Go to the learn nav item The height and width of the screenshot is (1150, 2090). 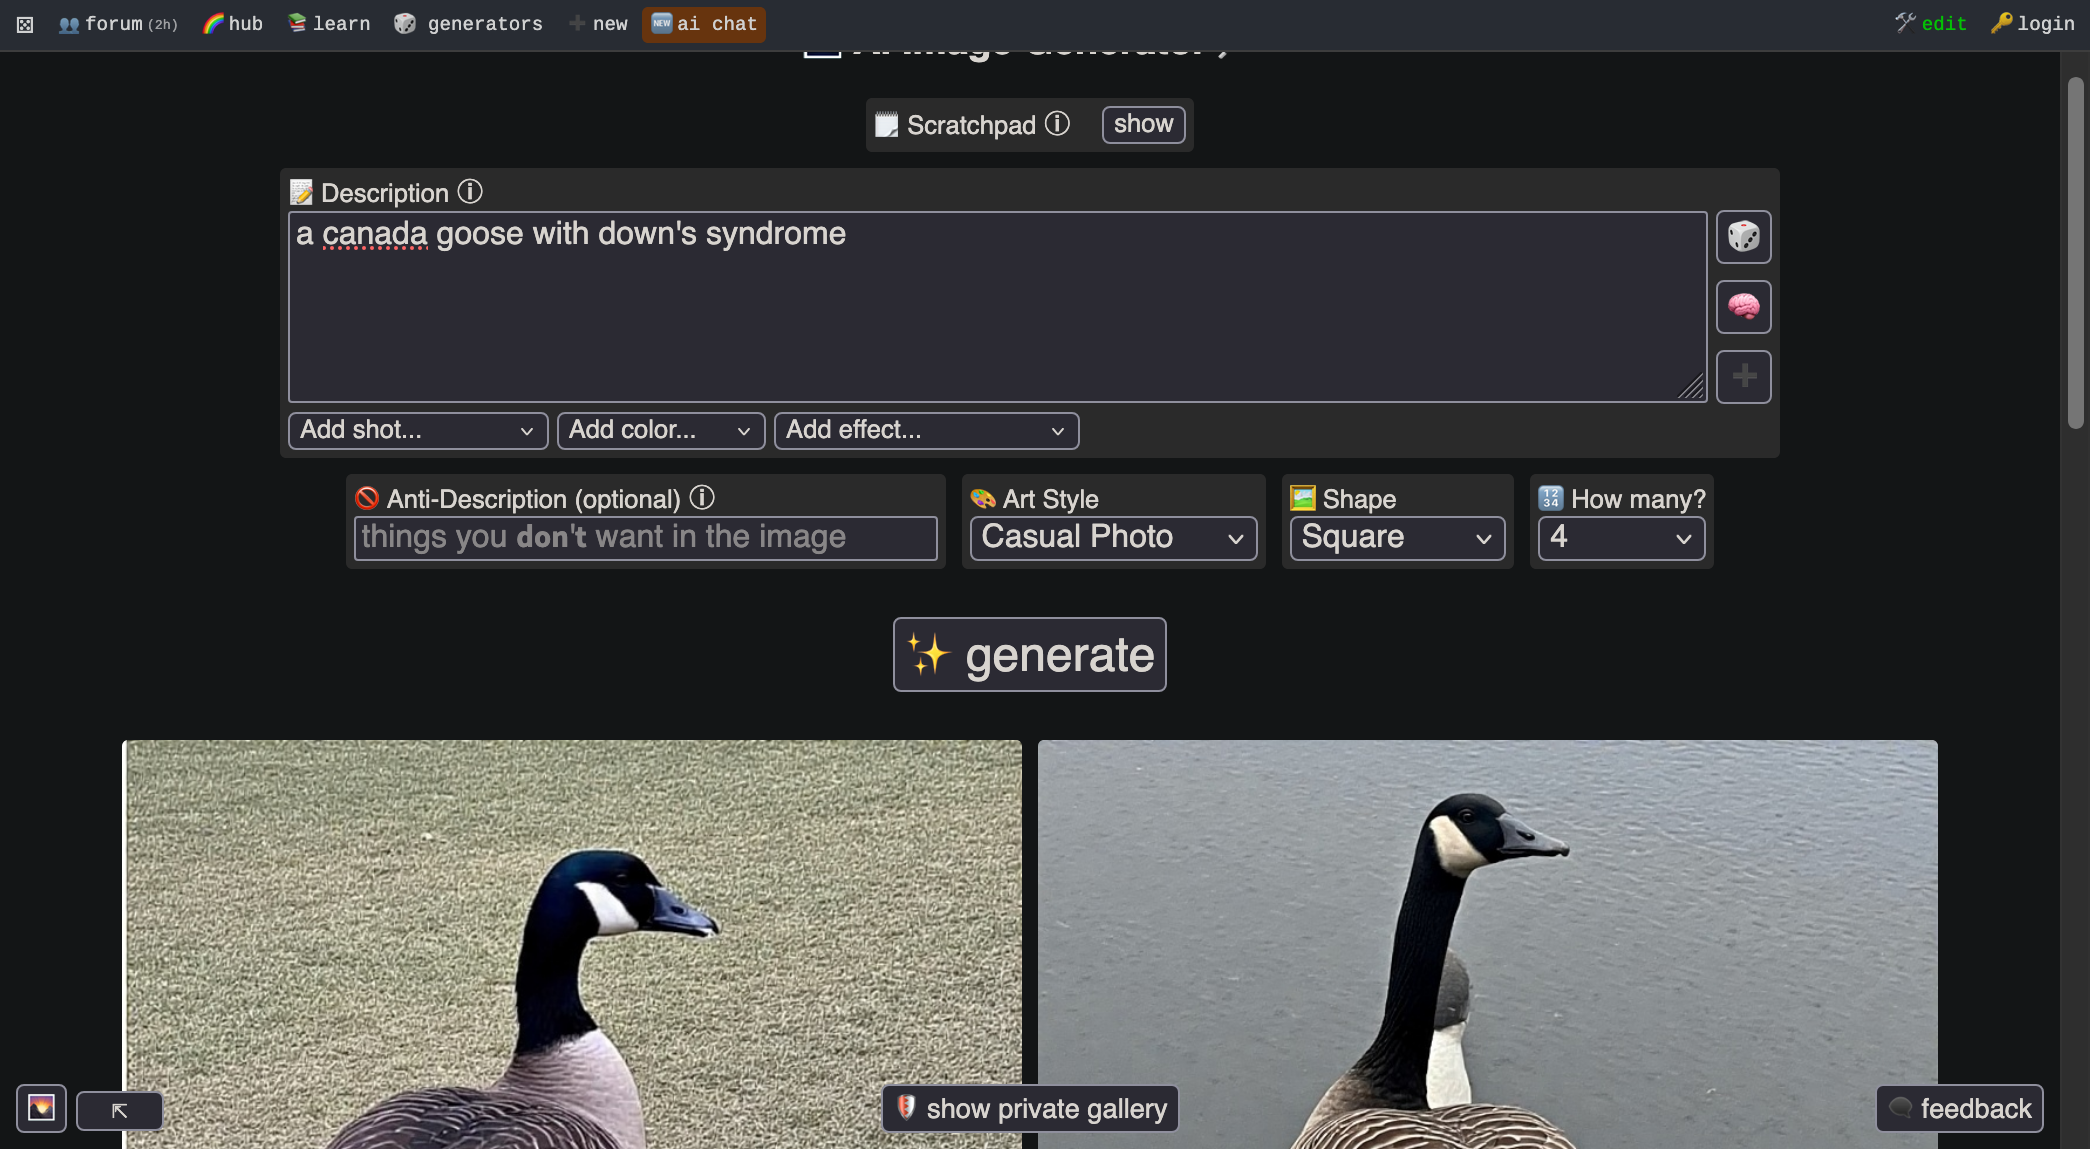coord(329,23)
